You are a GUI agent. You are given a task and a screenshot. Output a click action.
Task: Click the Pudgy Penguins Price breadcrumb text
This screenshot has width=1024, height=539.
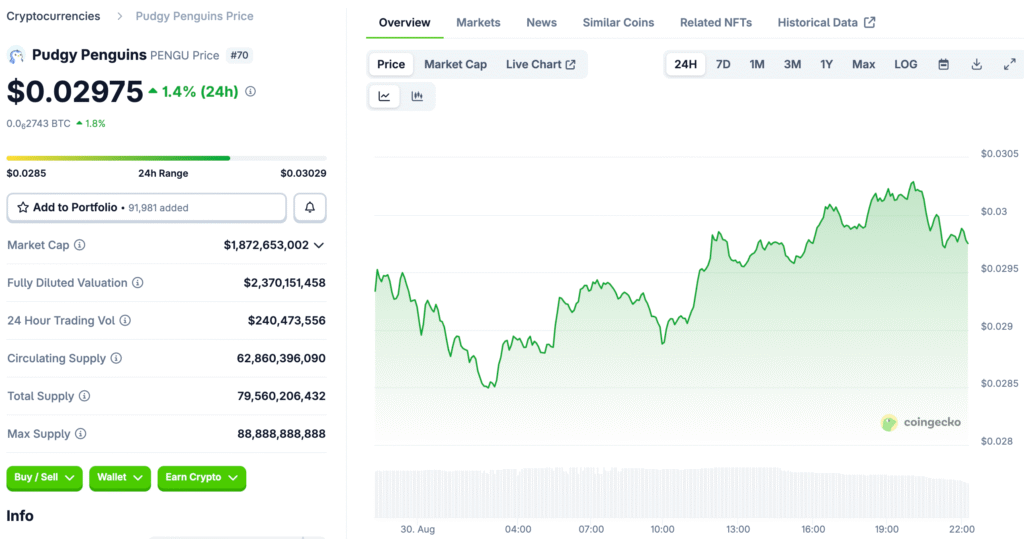click(x=195, y=16)
